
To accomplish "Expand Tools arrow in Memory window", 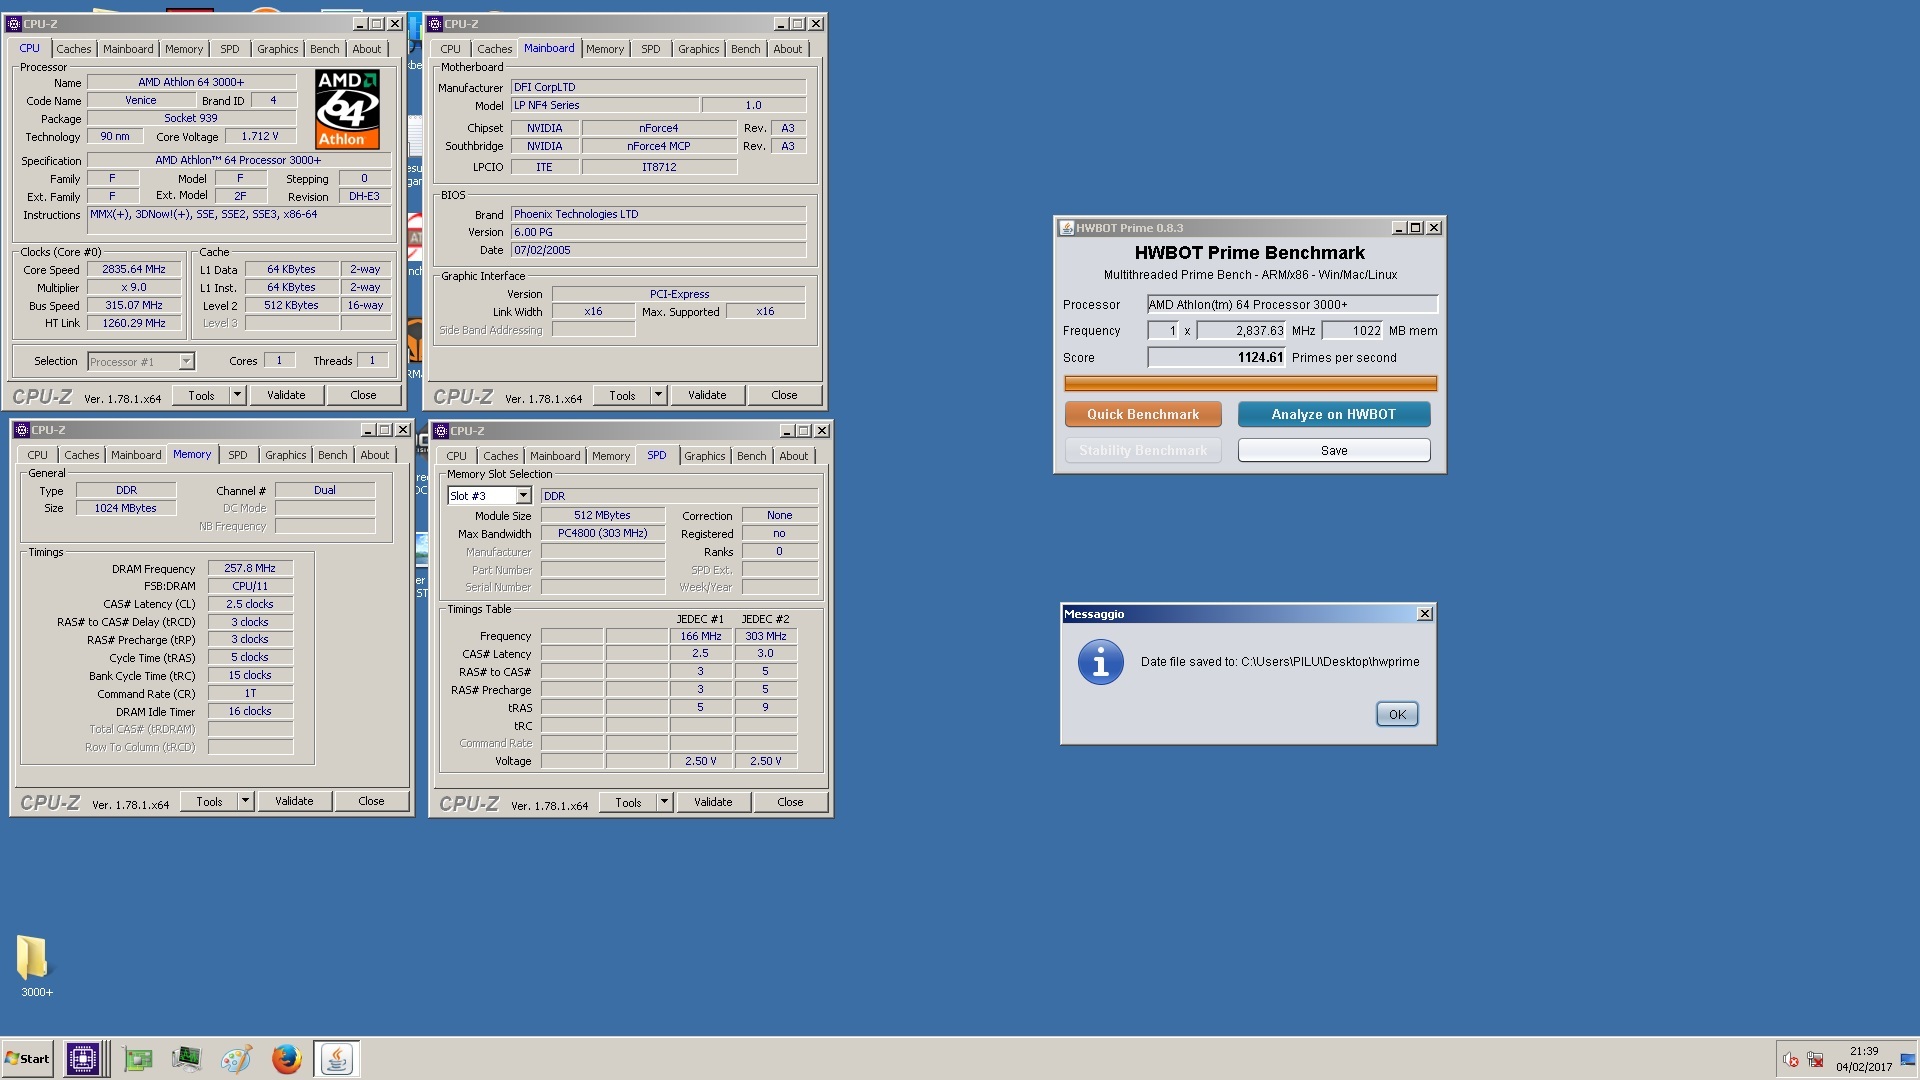I will coord(245,801).
